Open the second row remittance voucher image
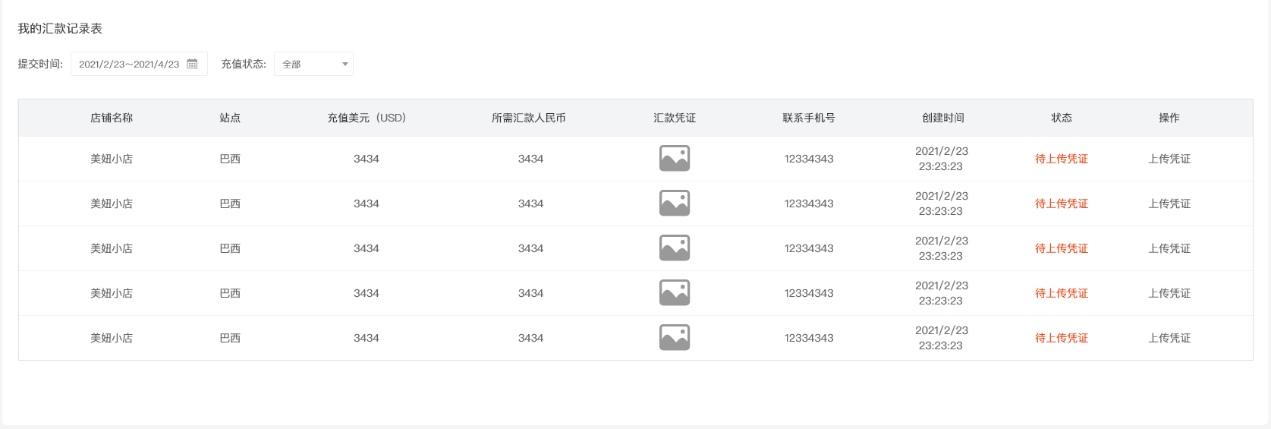The width and height of the screenshot is (1271, 429). [x=674, y=203]
